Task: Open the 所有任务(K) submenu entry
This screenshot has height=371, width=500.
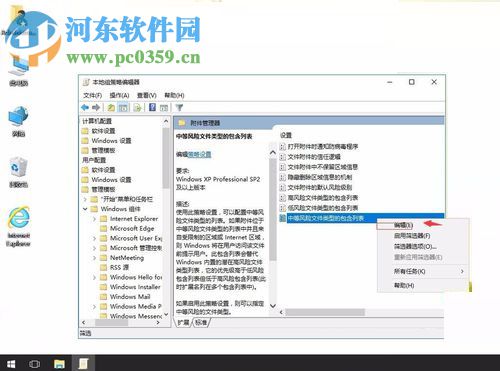Action: 422,271
